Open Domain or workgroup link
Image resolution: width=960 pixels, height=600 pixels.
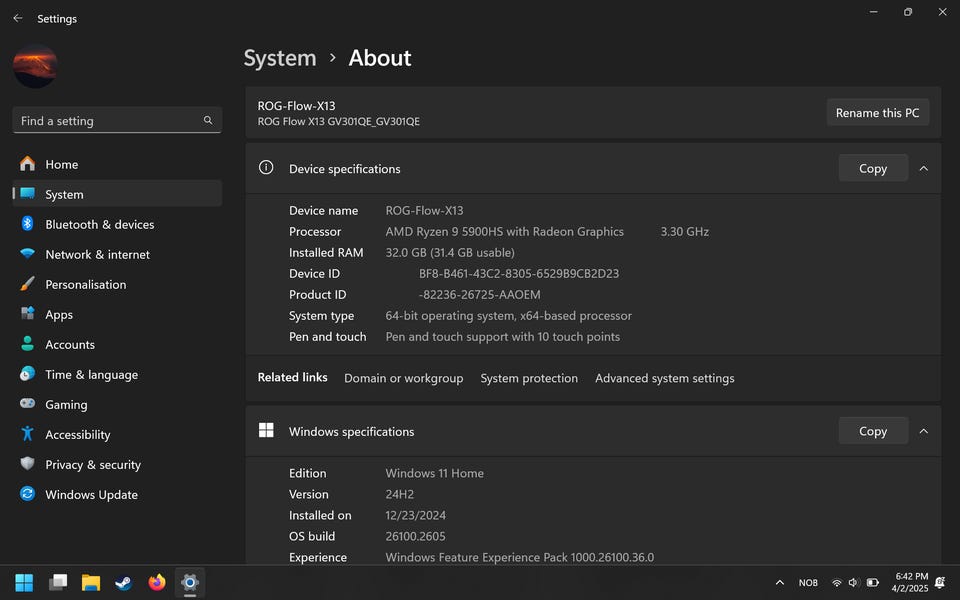[x=403, y=378]
